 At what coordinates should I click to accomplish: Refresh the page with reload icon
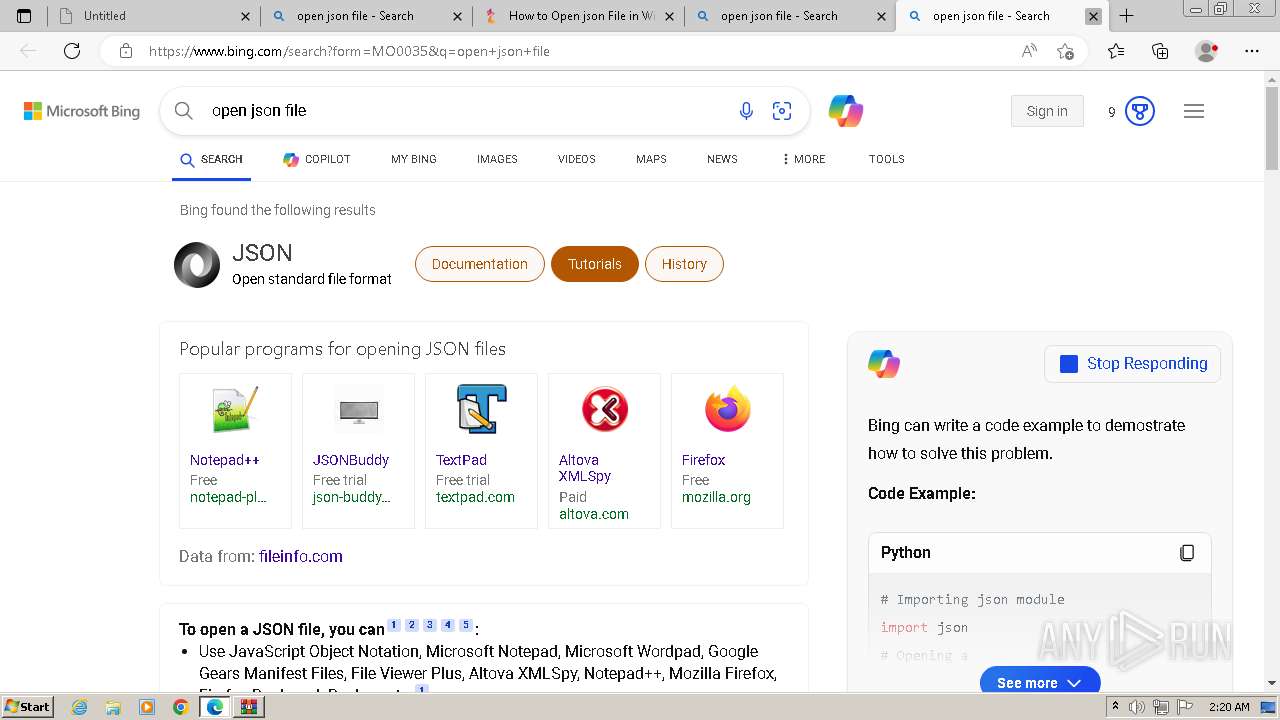[x=72, y=51]
